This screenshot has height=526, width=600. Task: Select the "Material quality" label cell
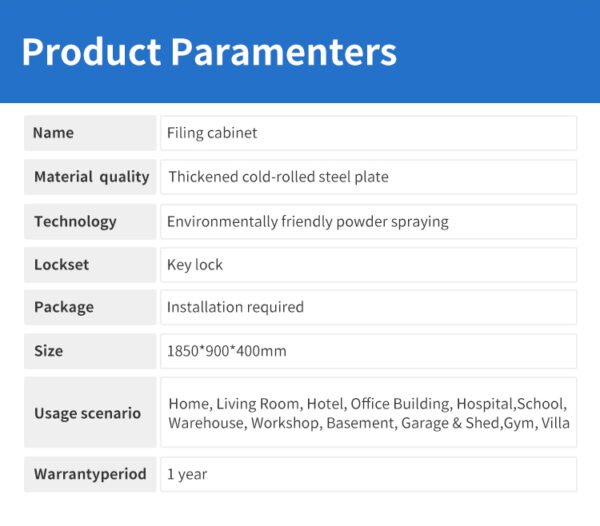pyautogui.click(x=90, y=177)
